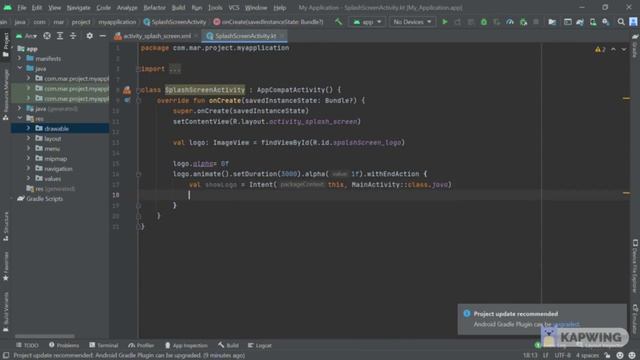Open the SDK Manager icon
The height and width of the screenshot is (360, 640).
[606, 22]
